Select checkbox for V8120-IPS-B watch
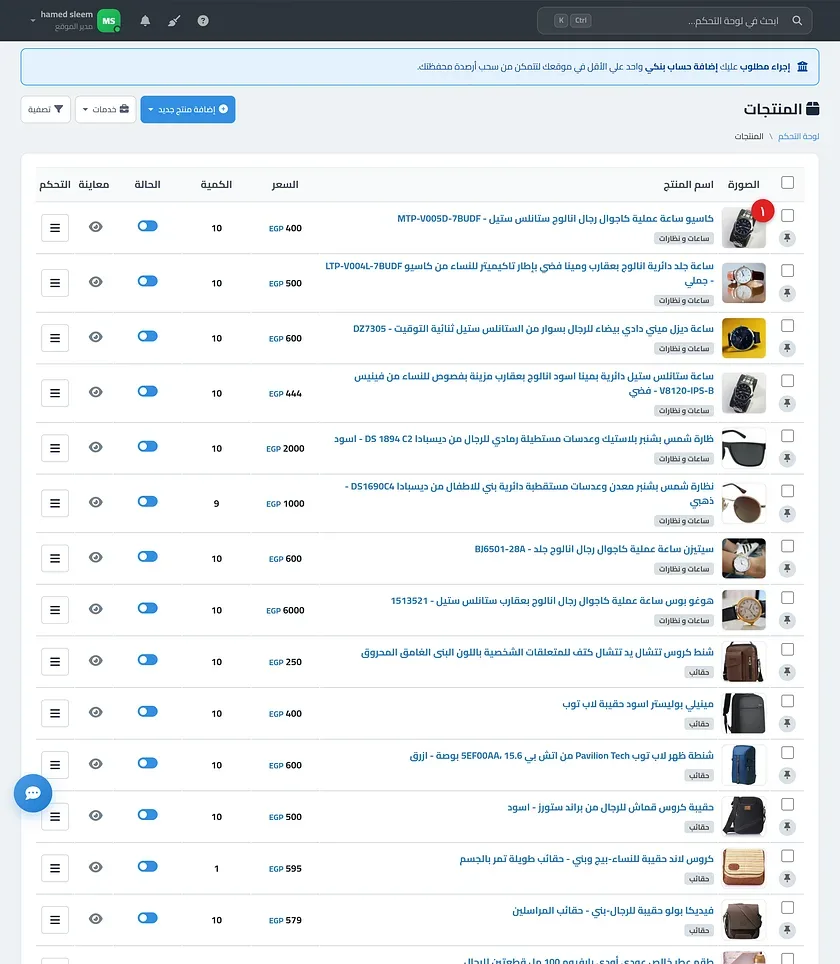 pyautogui.click(x=787, y=381)
